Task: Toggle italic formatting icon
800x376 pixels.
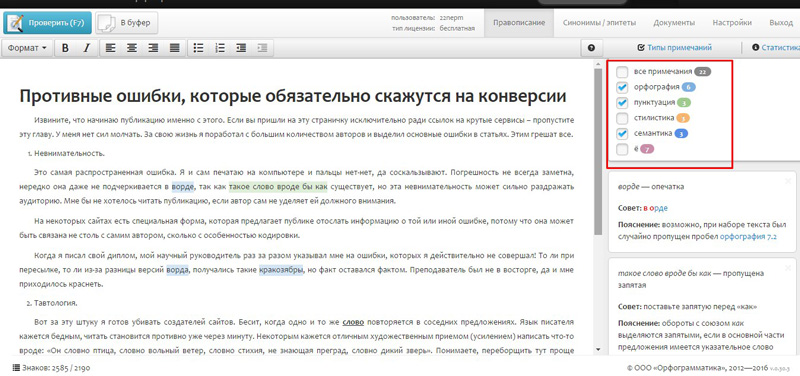Action: (x=86, y=48)
